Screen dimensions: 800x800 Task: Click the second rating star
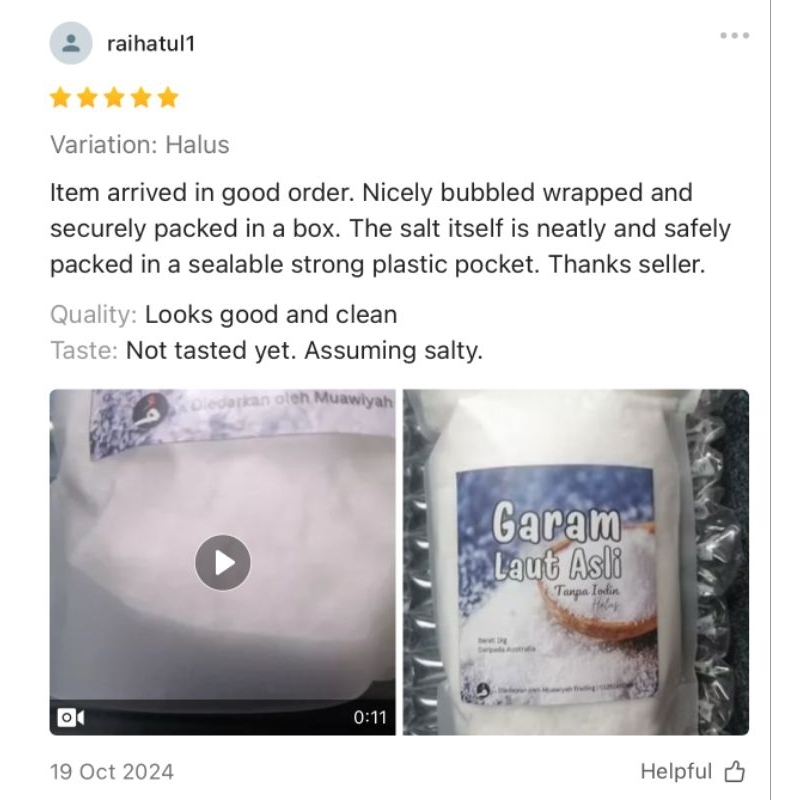(87, 97)
